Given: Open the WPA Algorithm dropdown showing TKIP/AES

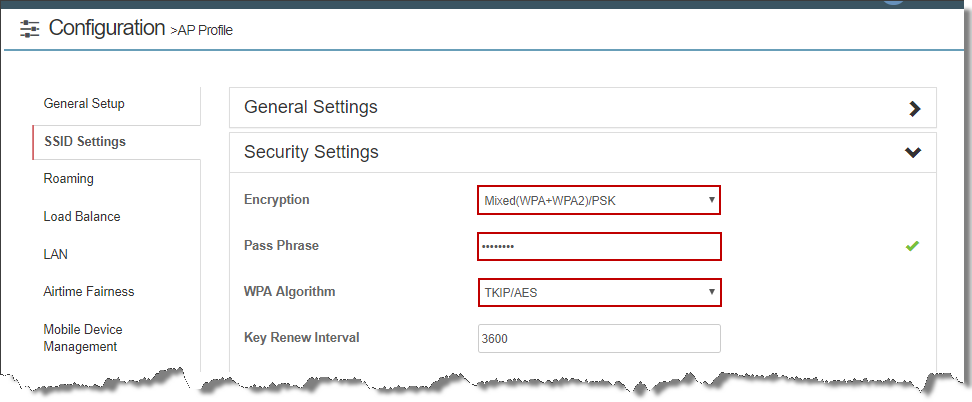Looking at the screenshot, I should tap(599, 292).
